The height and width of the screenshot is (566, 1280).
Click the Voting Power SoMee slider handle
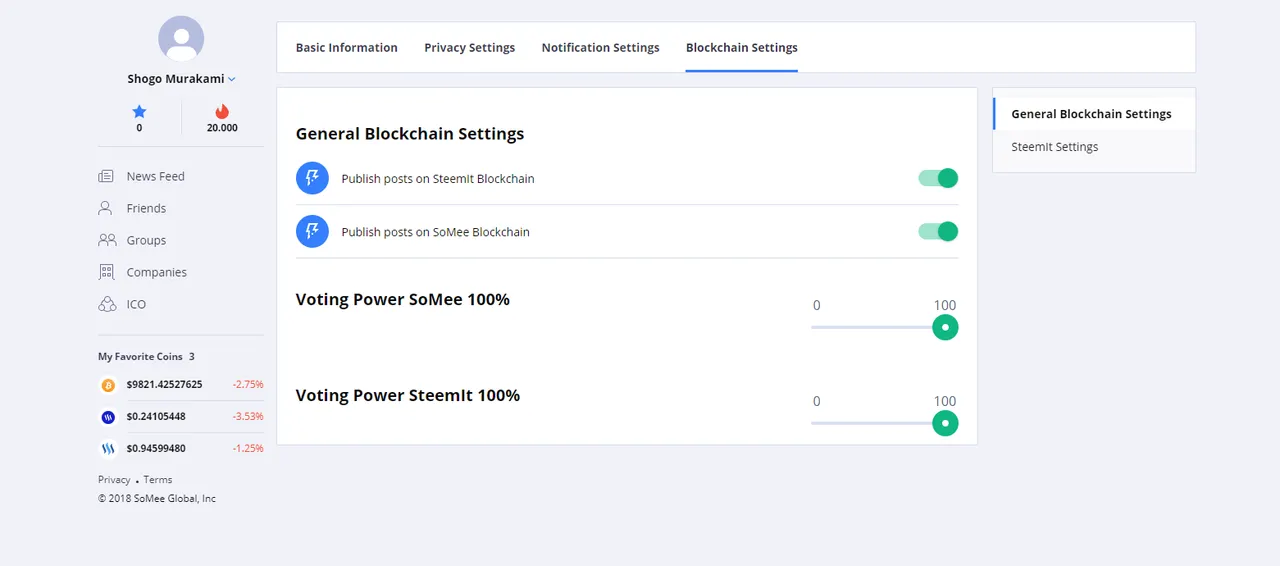[x=945, y=327]
